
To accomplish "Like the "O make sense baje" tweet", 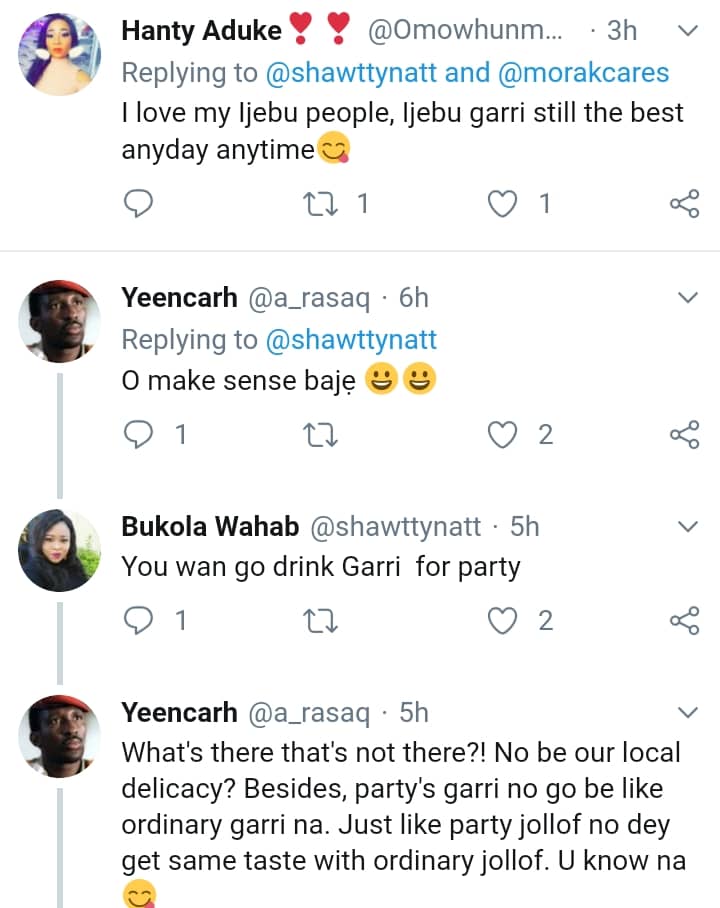I will tap(500, 435).
